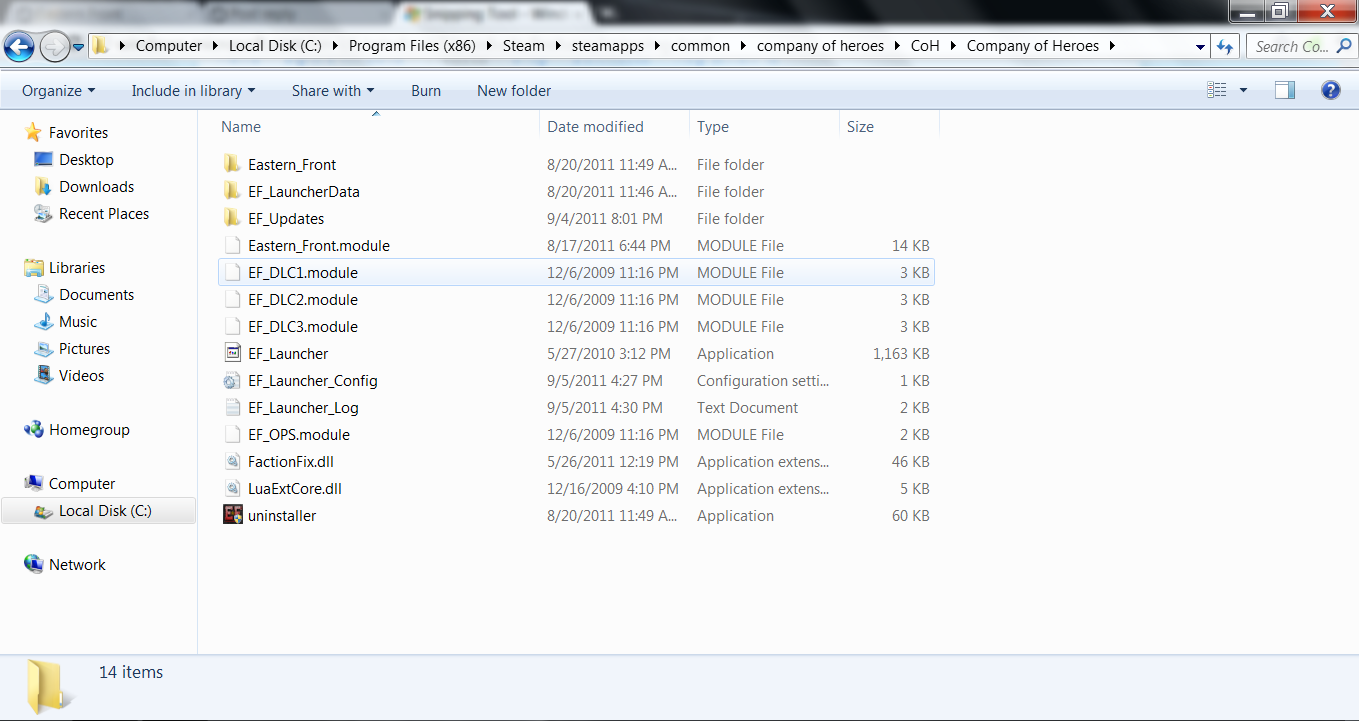The image size is (1359, 721).
Task: Select the Eastern_Front.module file icon
Action: pos(232,245)
